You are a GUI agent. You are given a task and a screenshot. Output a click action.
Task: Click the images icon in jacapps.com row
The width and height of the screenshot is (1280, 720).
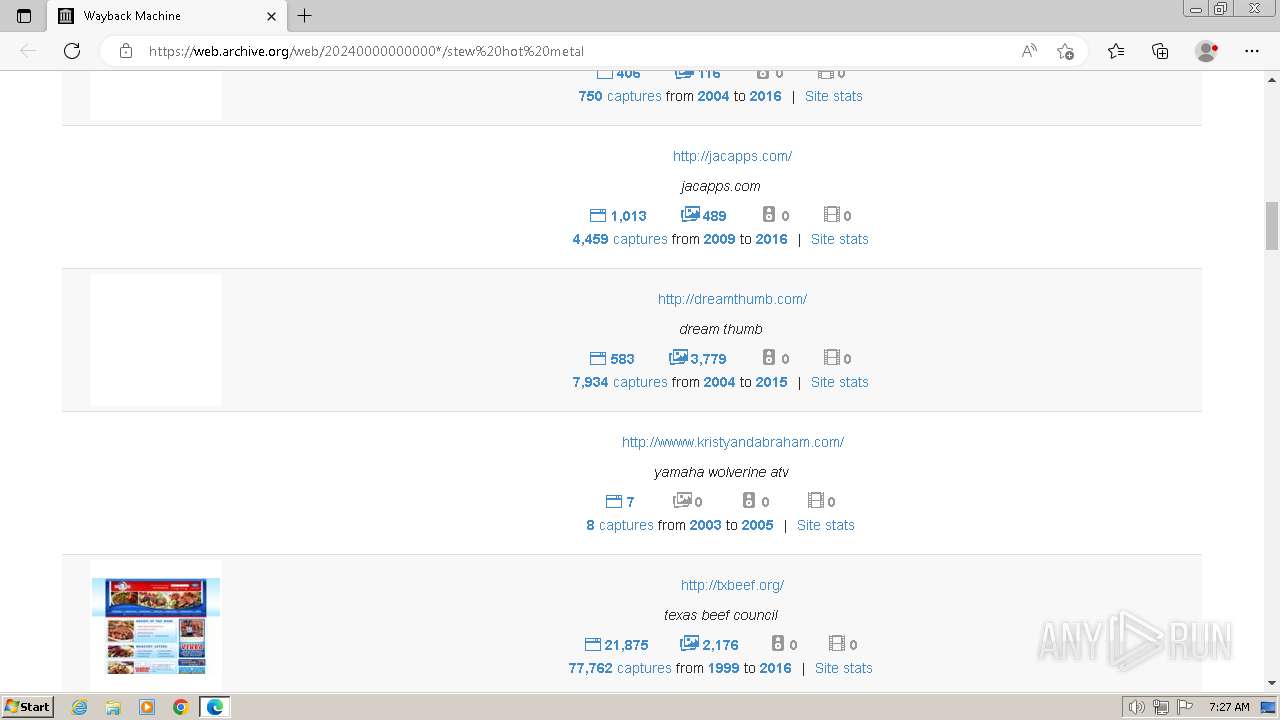tap(690, 214)
